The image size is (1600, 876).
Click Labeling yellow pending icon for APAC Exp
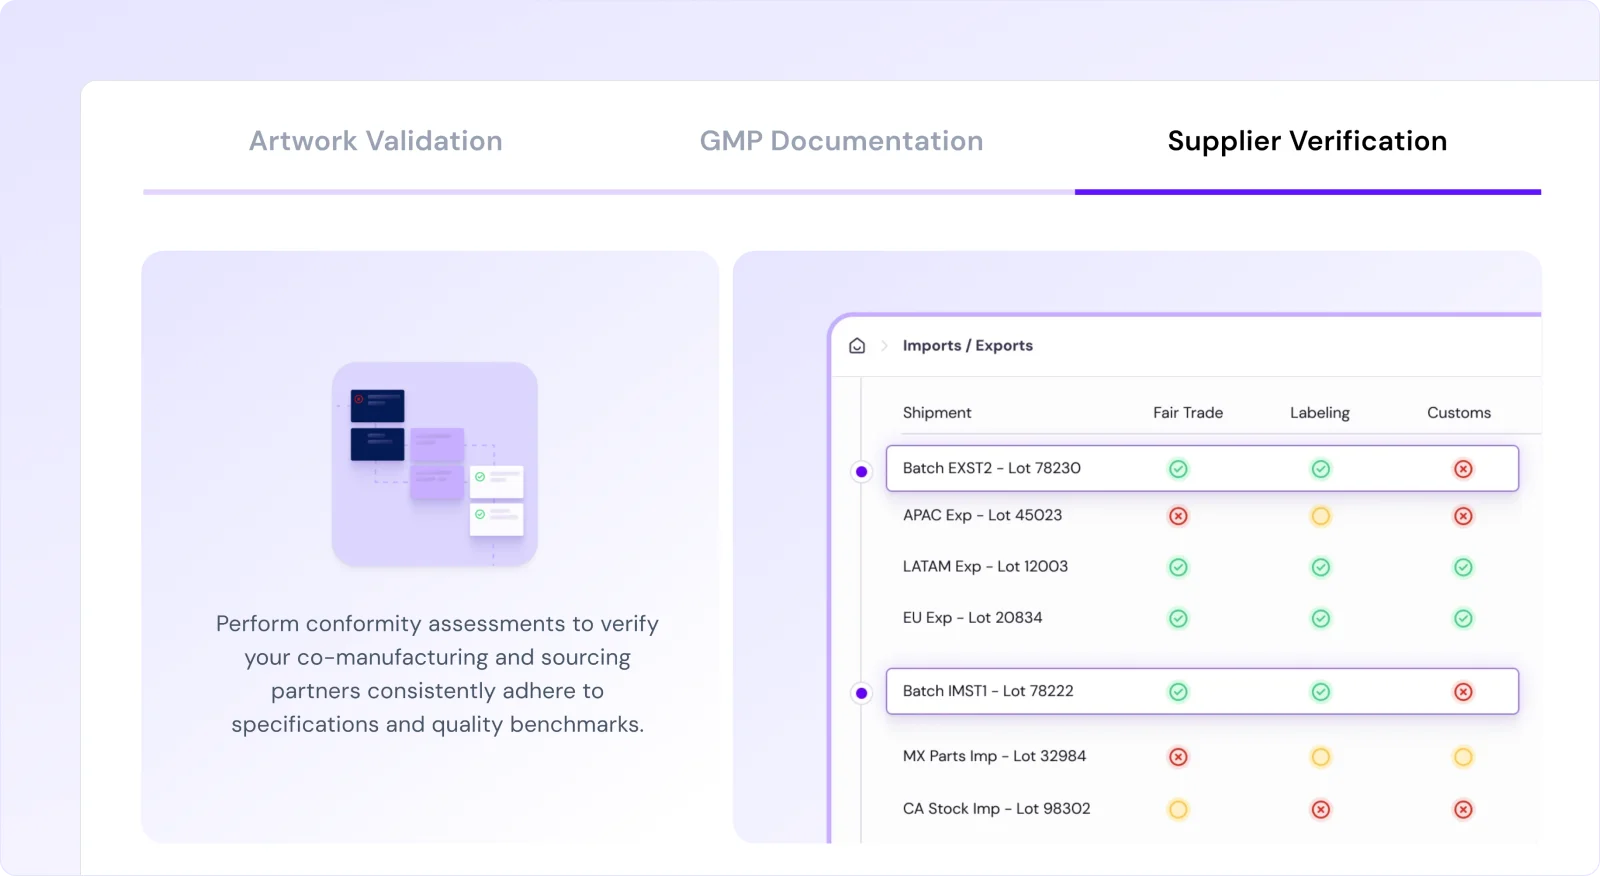pyautogui.click(x=1320, y=516)
